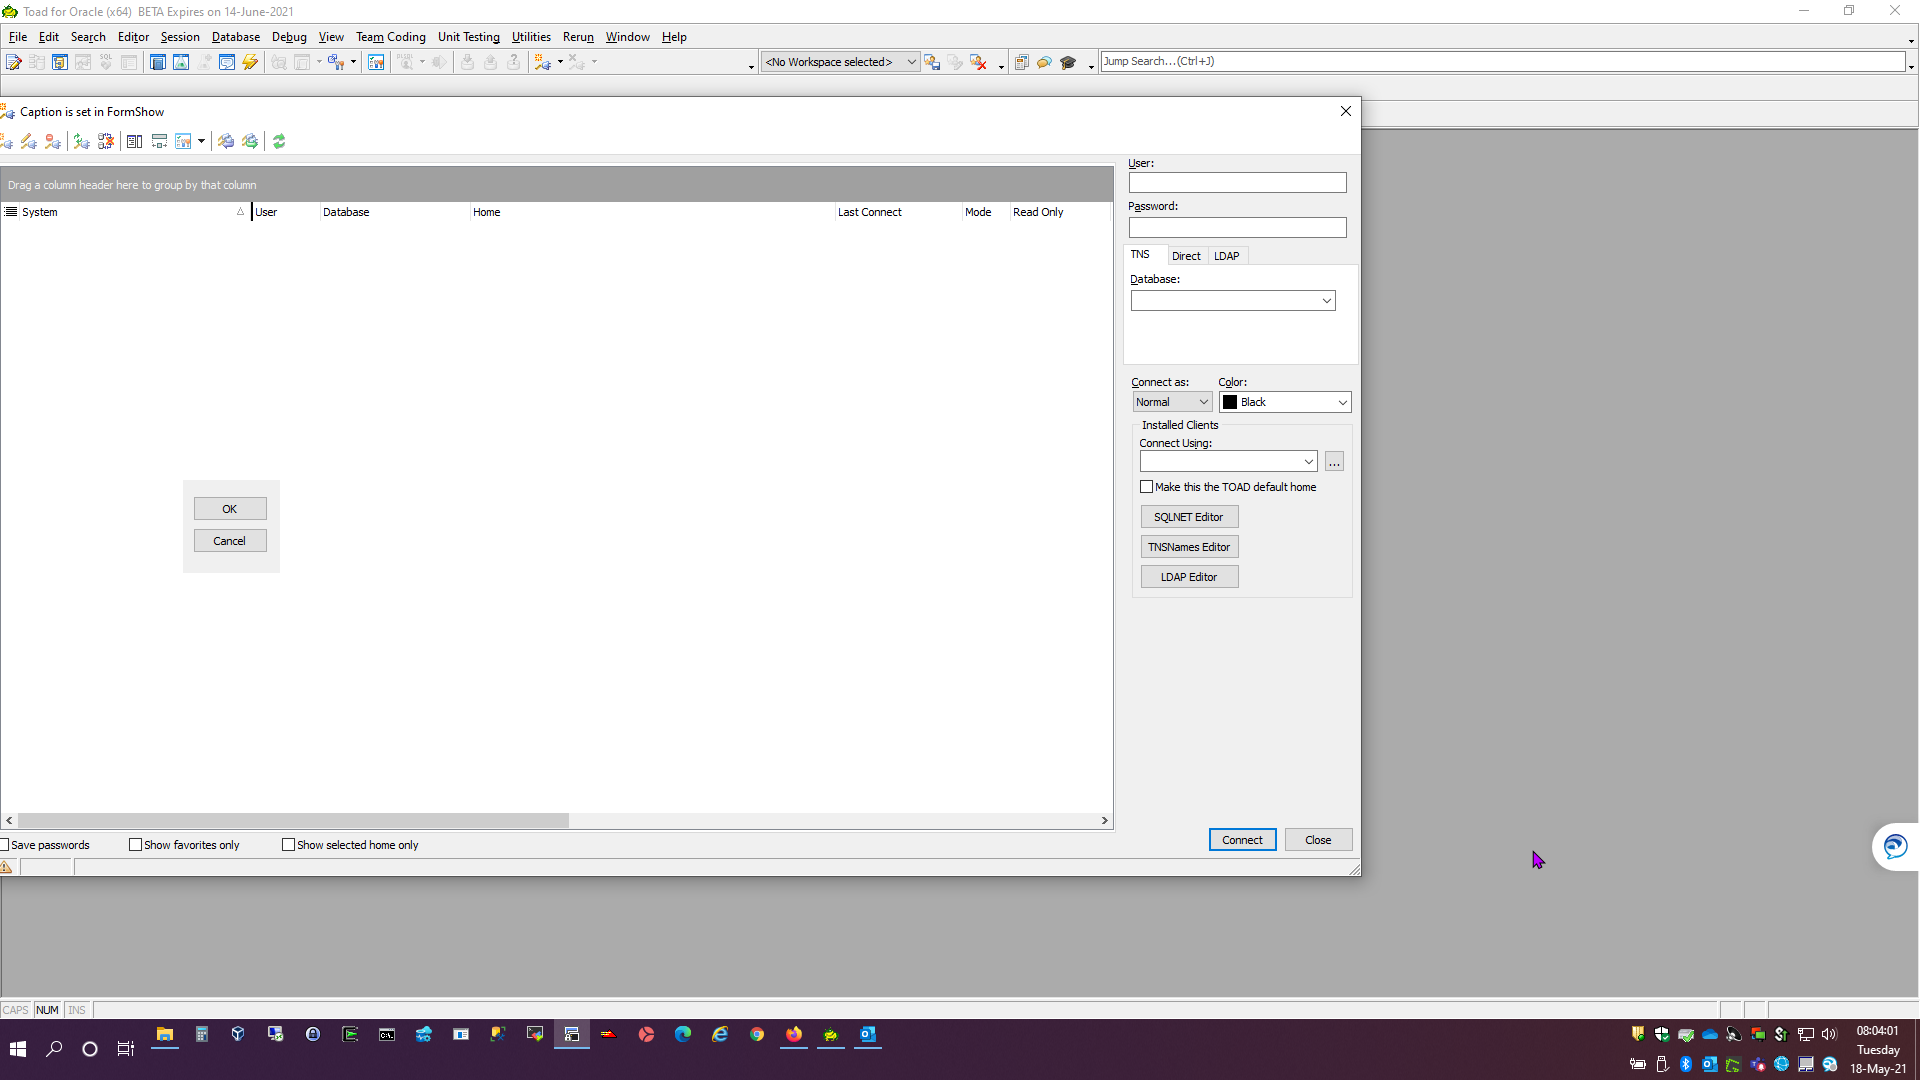Open Firefox from the Windows taskbar

794,1034
